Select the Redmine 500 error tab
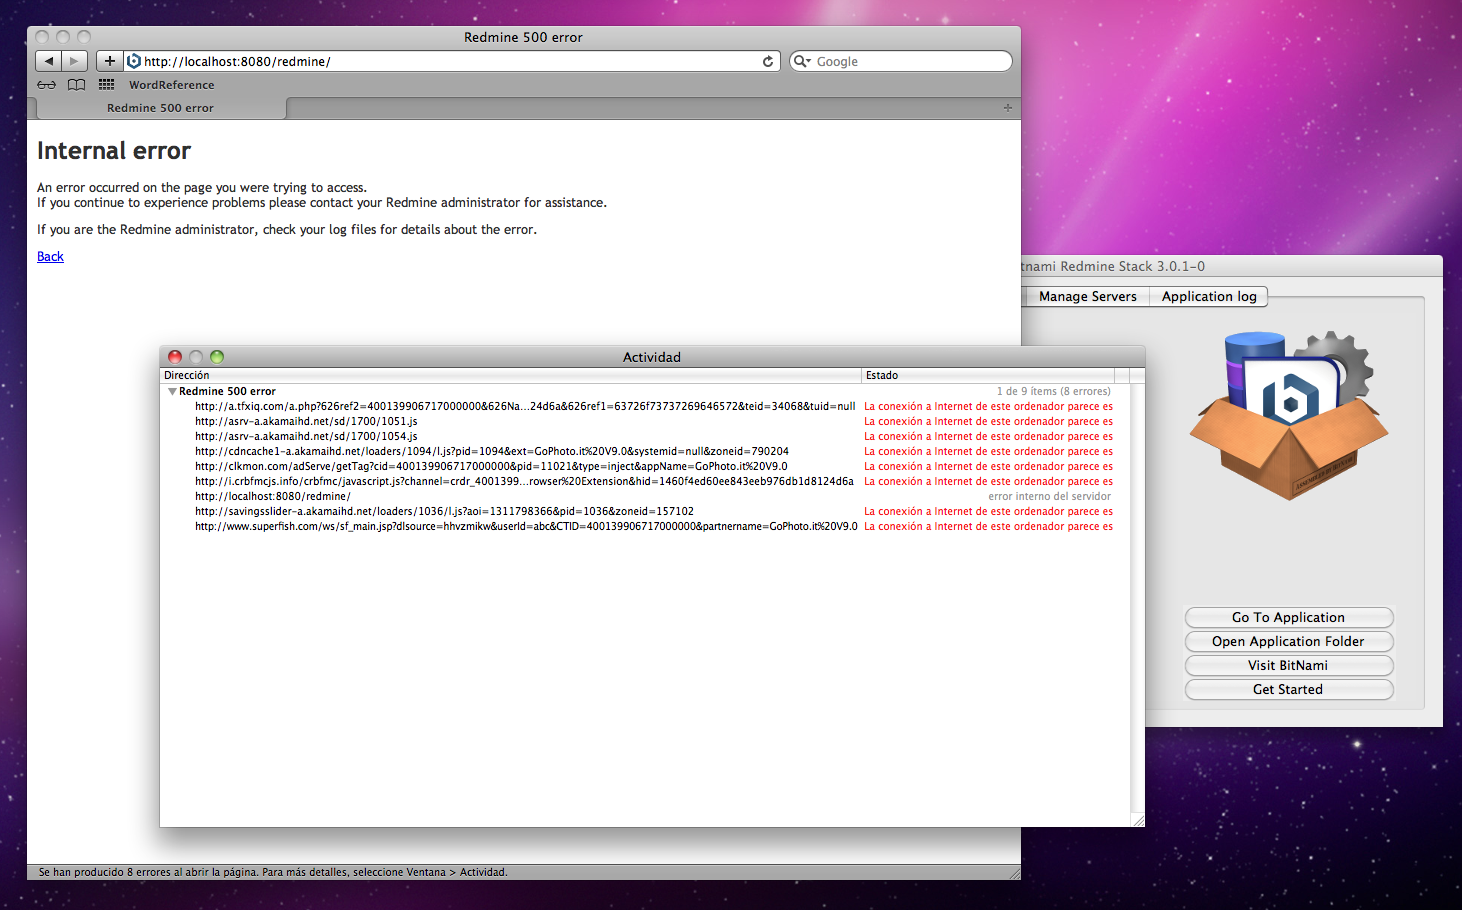This screenshot has height=910, width=1462. [160, 108]
